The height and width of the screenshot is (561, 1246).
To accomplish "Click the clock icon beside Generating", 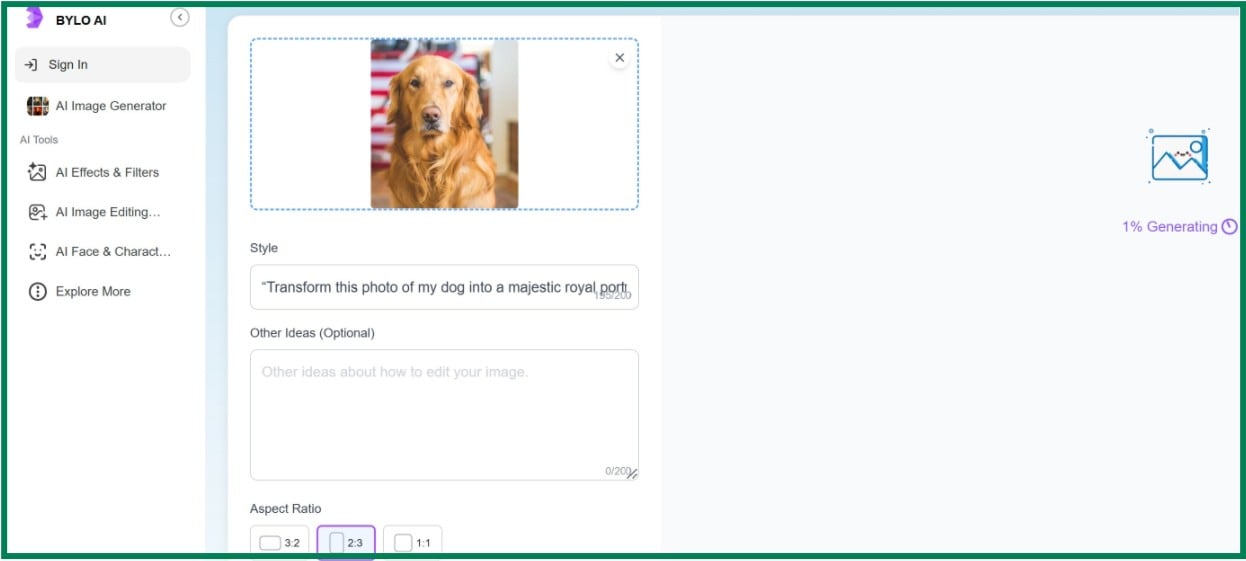I will 1229,227.
